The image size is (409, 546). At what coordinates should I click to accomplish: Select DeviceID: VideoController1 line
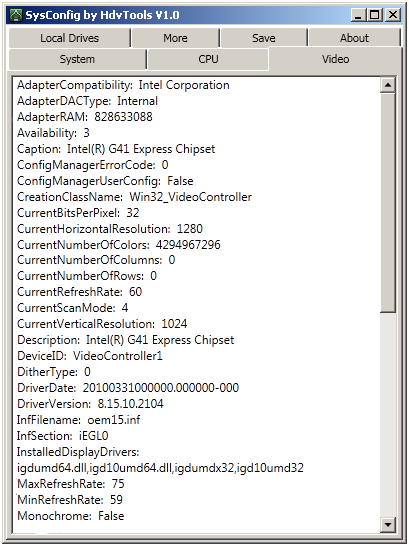[x=90, y=356]
